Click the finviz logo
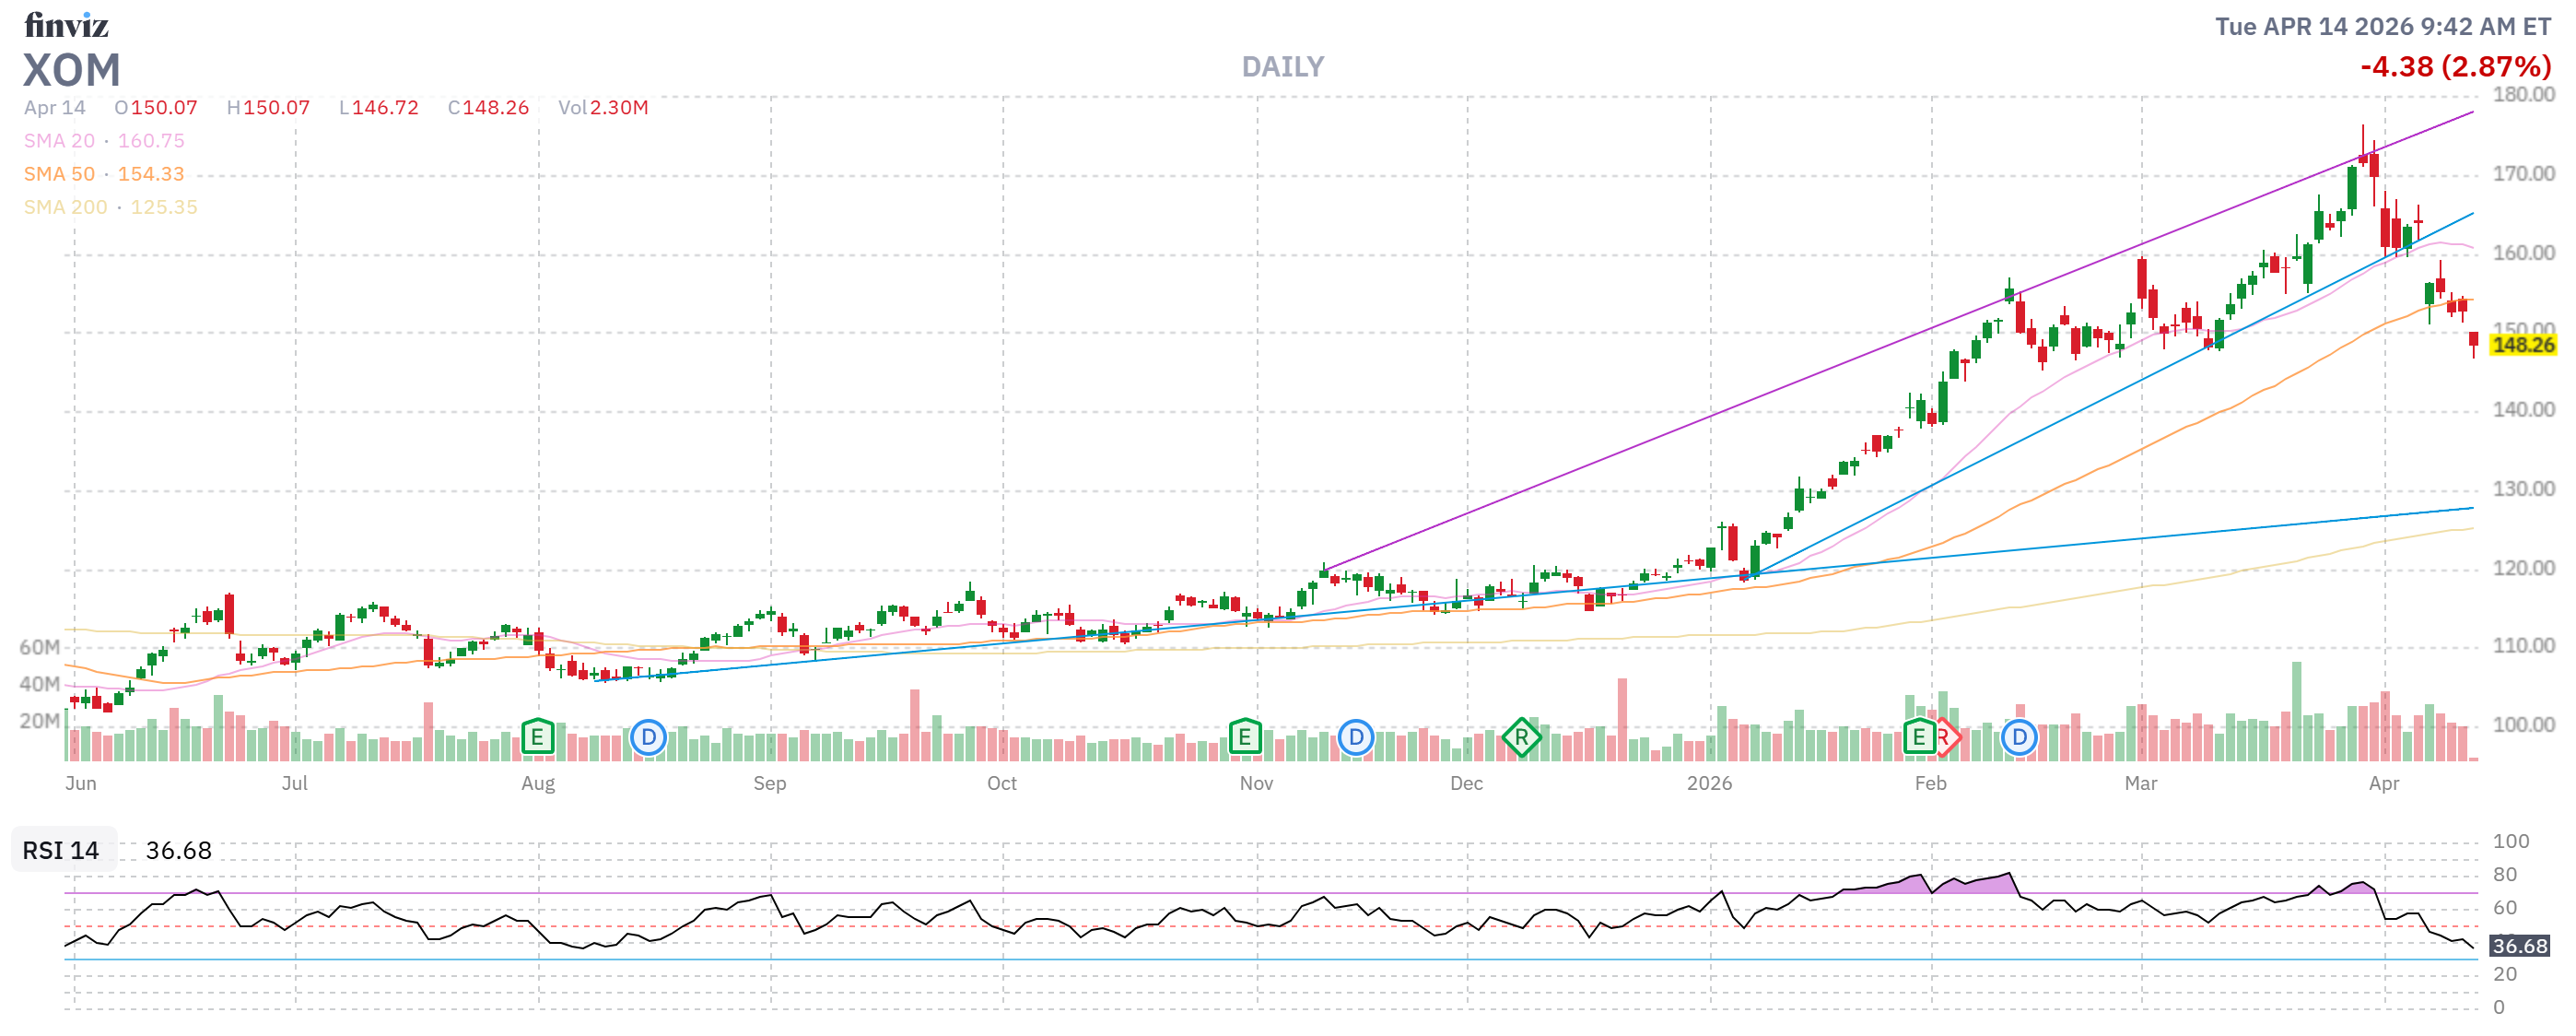 point(66,24)
